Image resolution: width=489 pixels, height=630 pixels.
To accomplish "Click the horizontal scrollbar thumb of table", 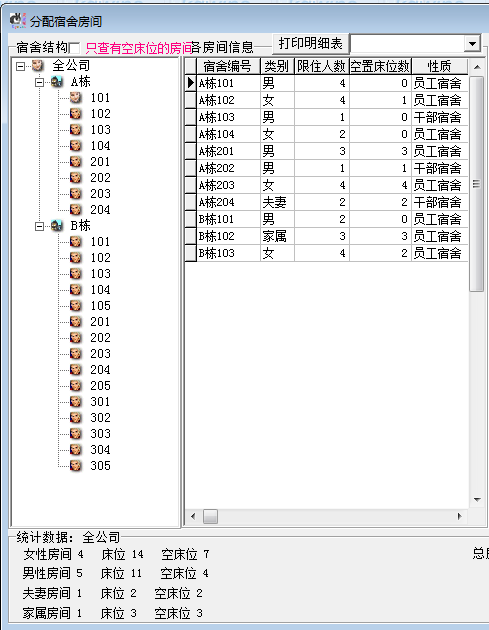I will (211, 516).
